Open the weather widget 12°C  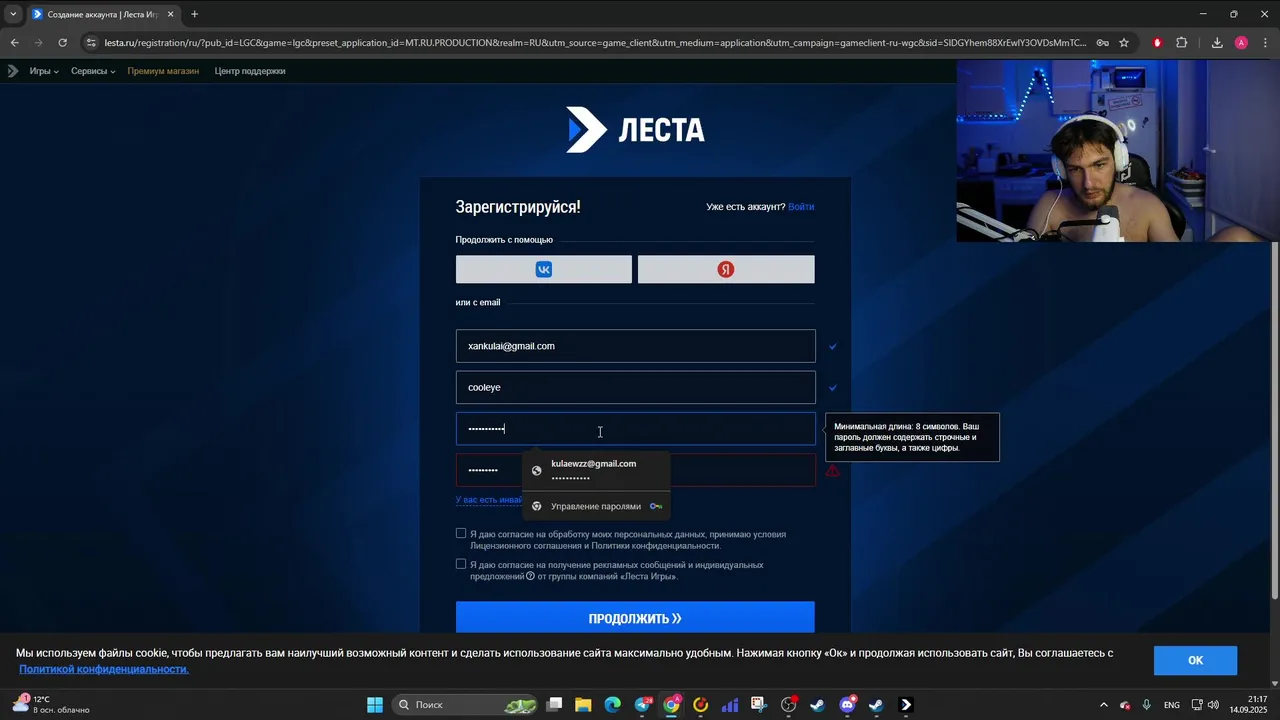click(50, 705)
